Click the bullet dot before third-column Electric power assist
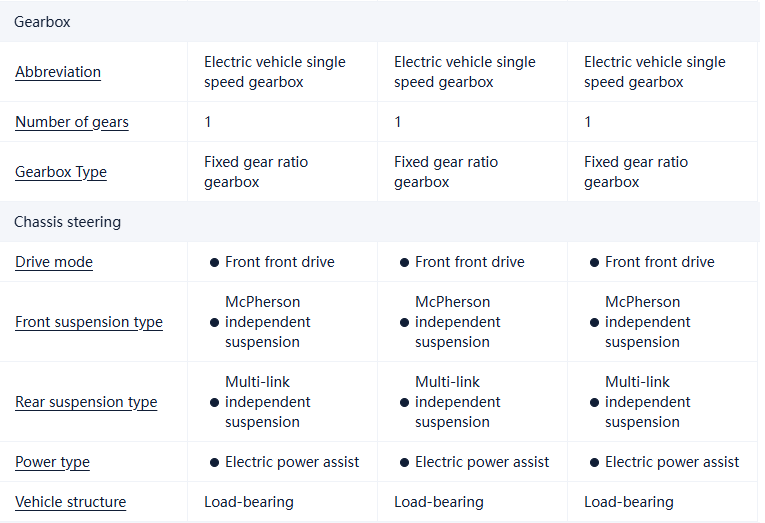Screen dimensions: 765x523 (x=594, y=463)
